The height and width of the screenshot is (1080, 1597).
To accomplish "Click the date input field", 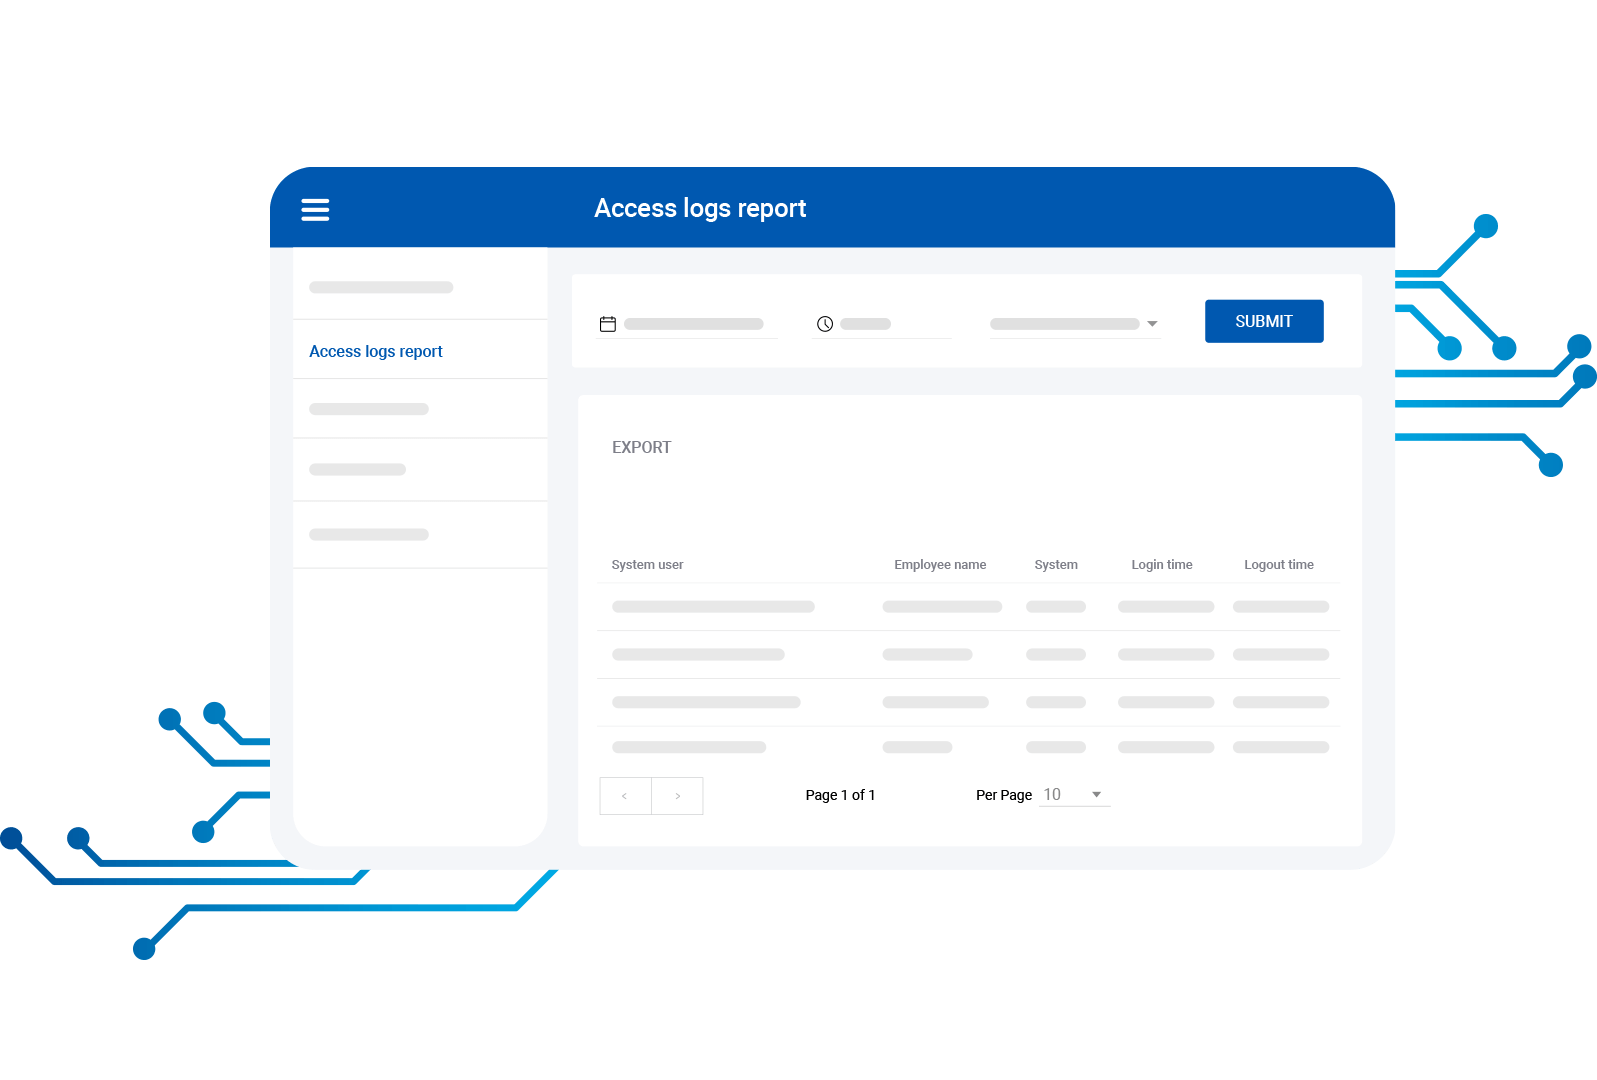I will 687,324.
